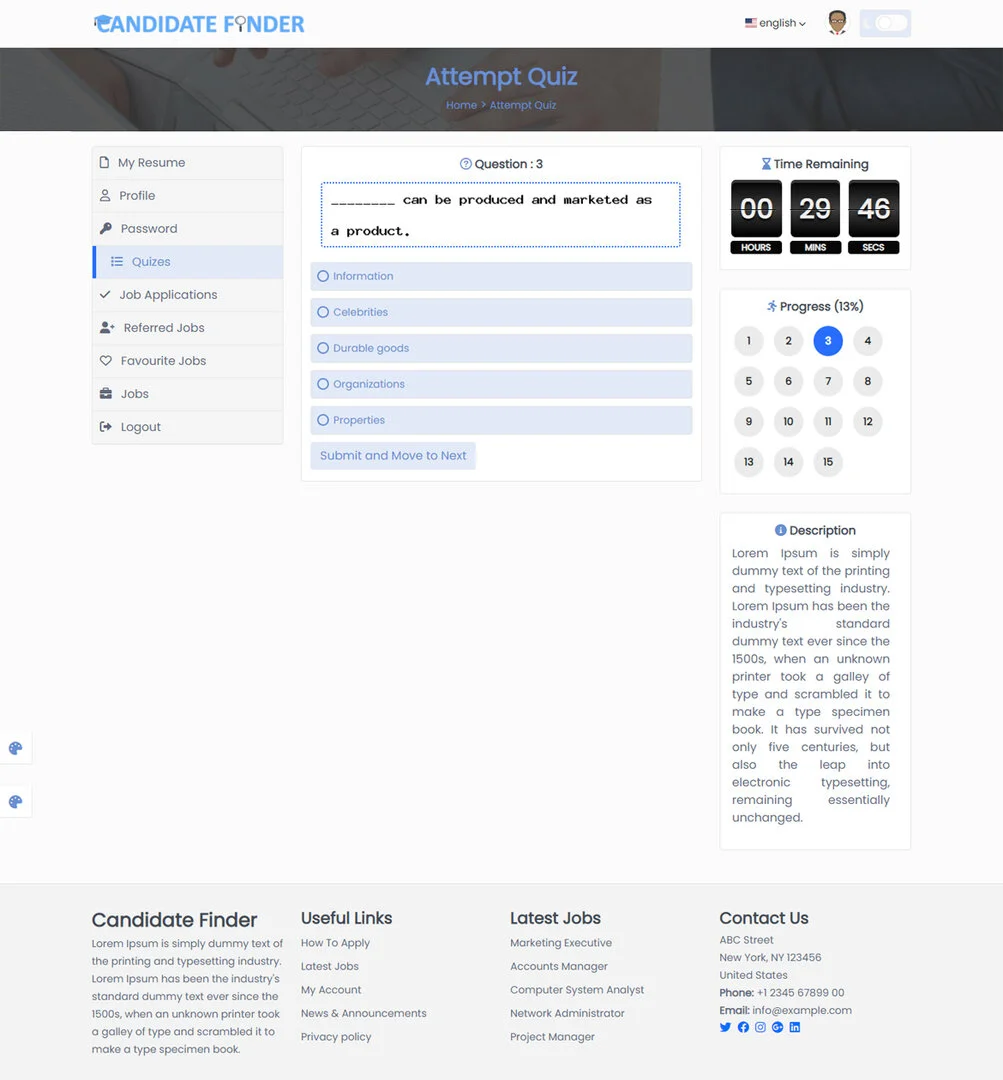Viewport: 1003px width, 1080px height.
Task: Click the LinkedIn icon in footer
Action: pos(795,1027)
